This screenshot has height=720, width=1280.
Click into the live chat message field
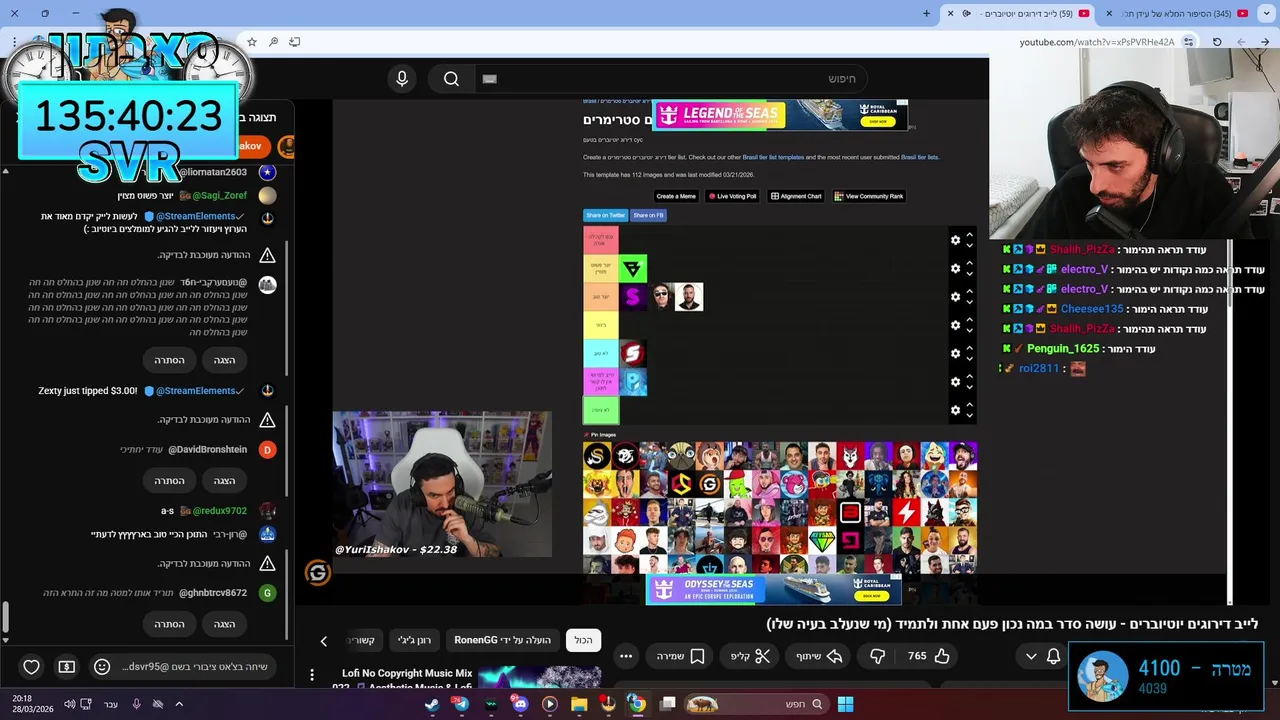point(194,667)
